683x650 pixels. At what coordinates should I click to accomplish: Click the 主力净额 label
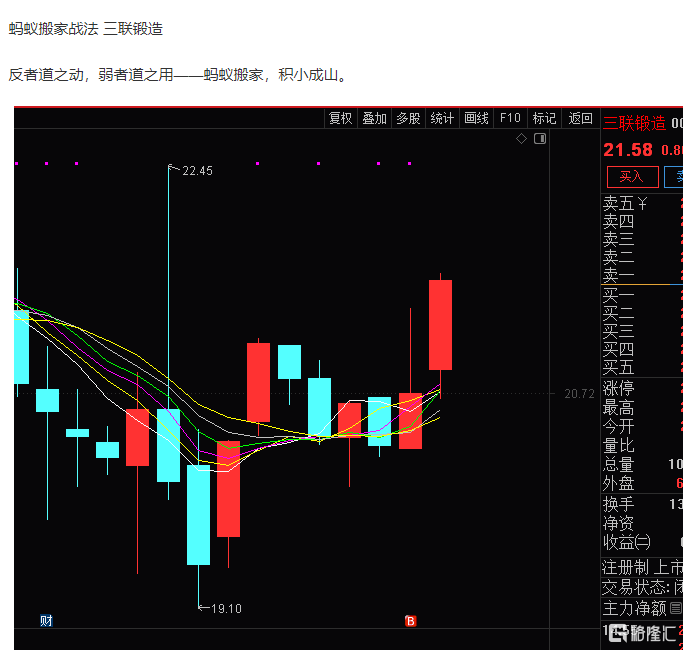point(635,608)
